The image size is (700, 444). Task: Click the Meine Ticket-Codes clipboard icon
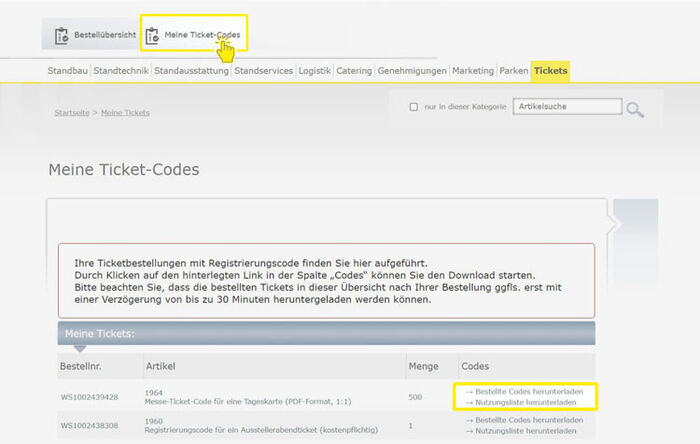coord(153,36)
